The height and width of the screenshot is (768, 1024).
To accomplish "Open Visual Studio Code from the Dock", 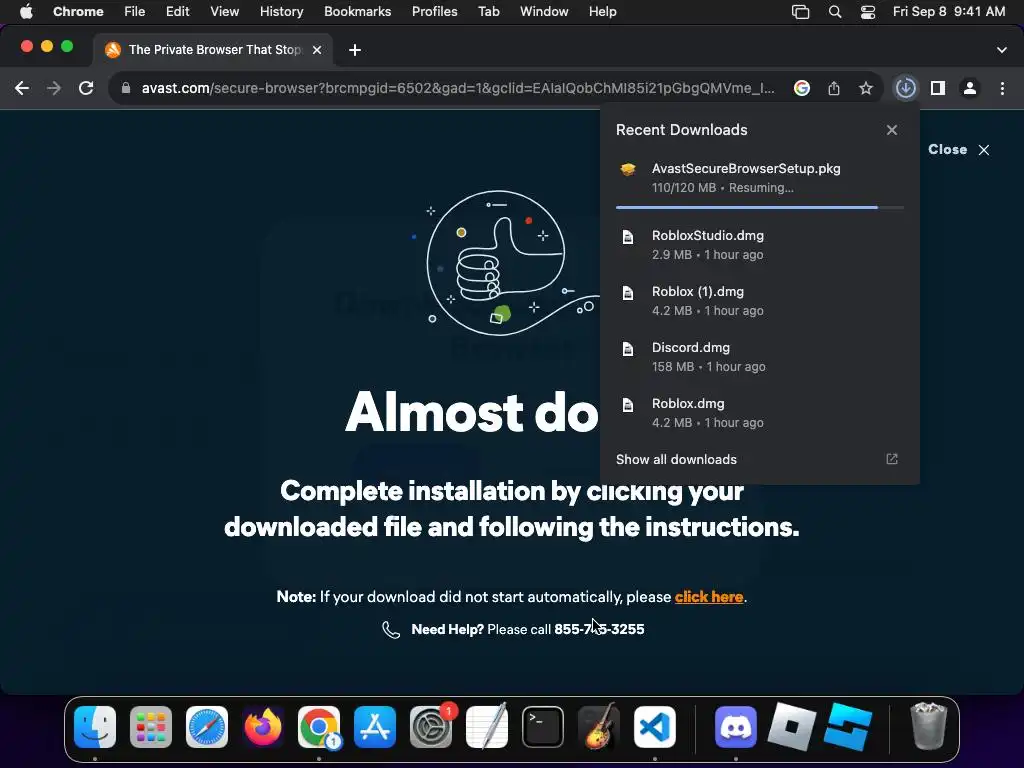I will (655, 727).
